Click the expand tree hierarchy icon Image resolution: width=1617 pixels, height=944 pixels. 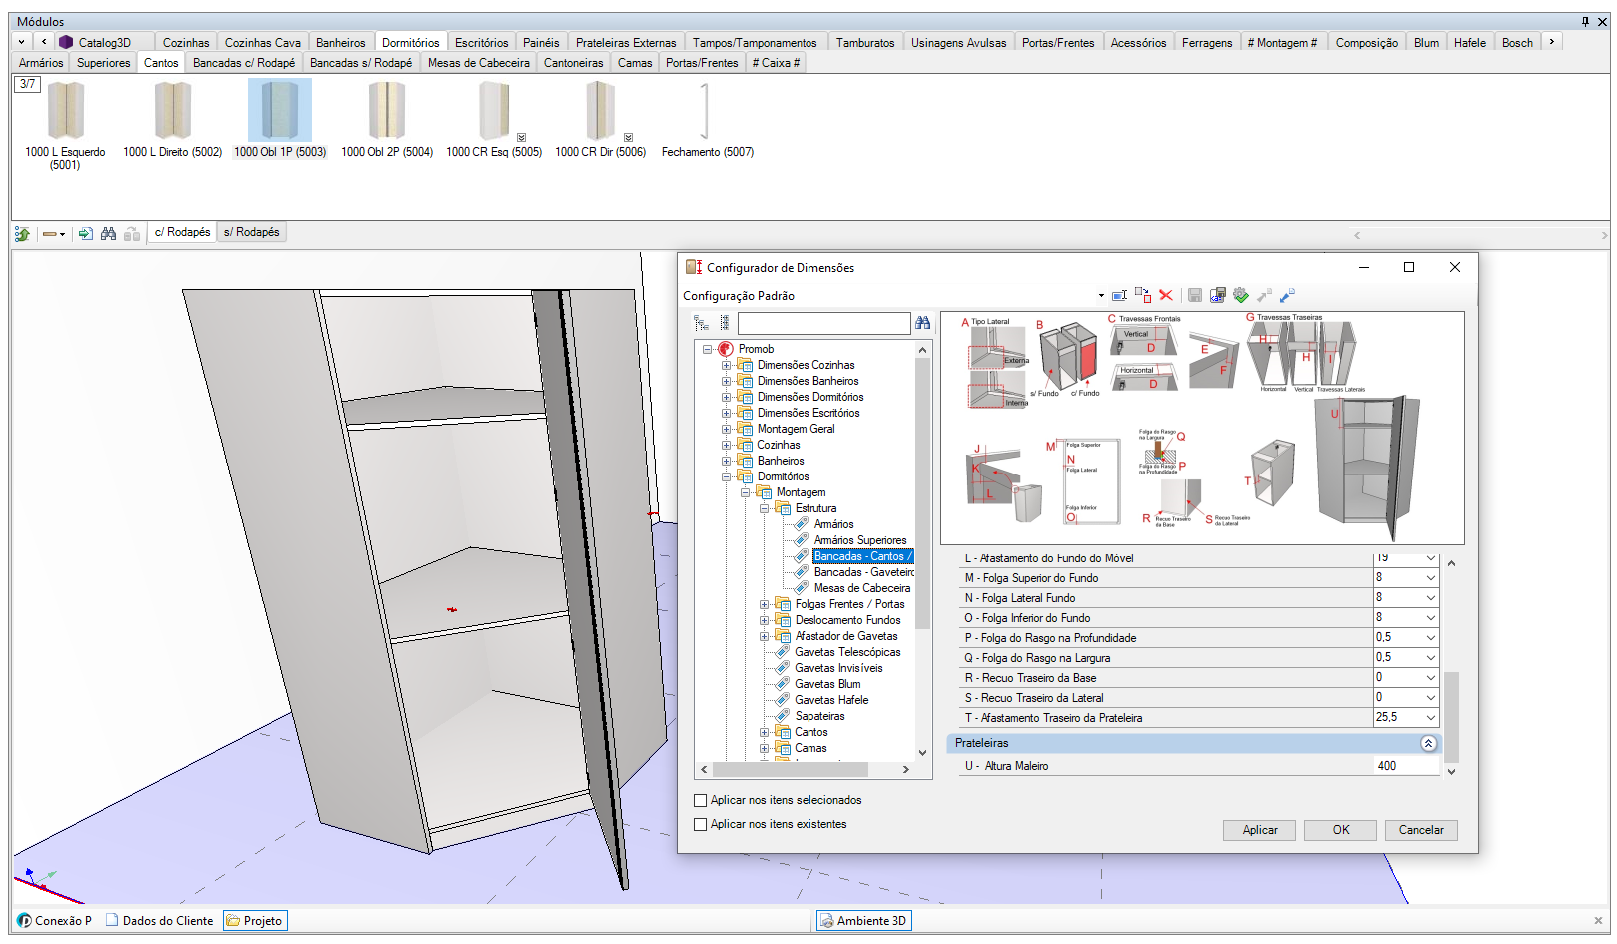pyautogui.click(x=701, y=323)
